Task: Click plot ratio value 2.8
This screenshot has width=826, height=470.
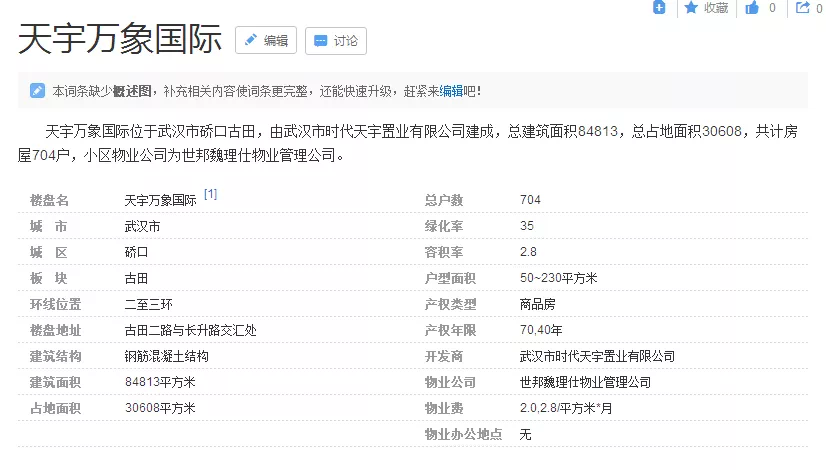Action: (528, 252)
